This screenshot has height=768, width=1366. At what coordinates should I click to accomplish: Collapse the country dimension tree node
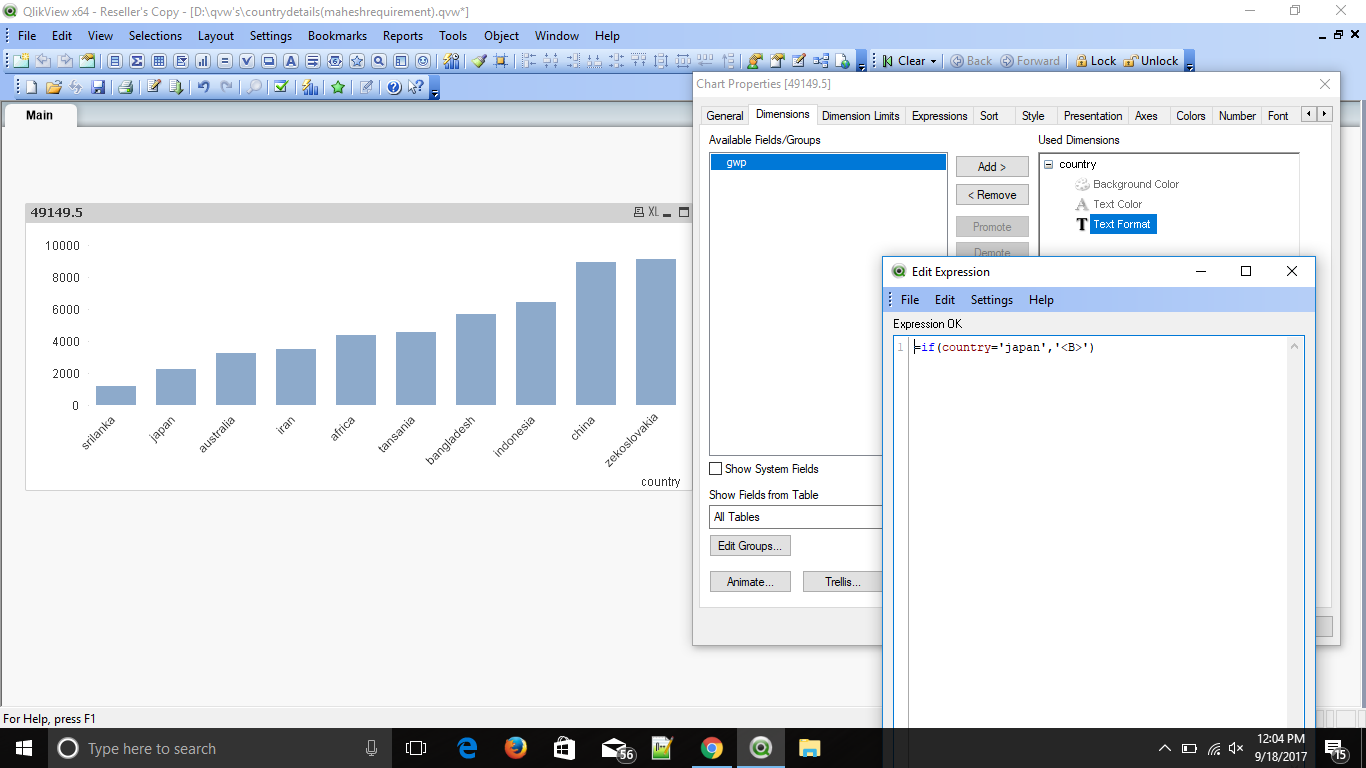(x=1048, y=164)
